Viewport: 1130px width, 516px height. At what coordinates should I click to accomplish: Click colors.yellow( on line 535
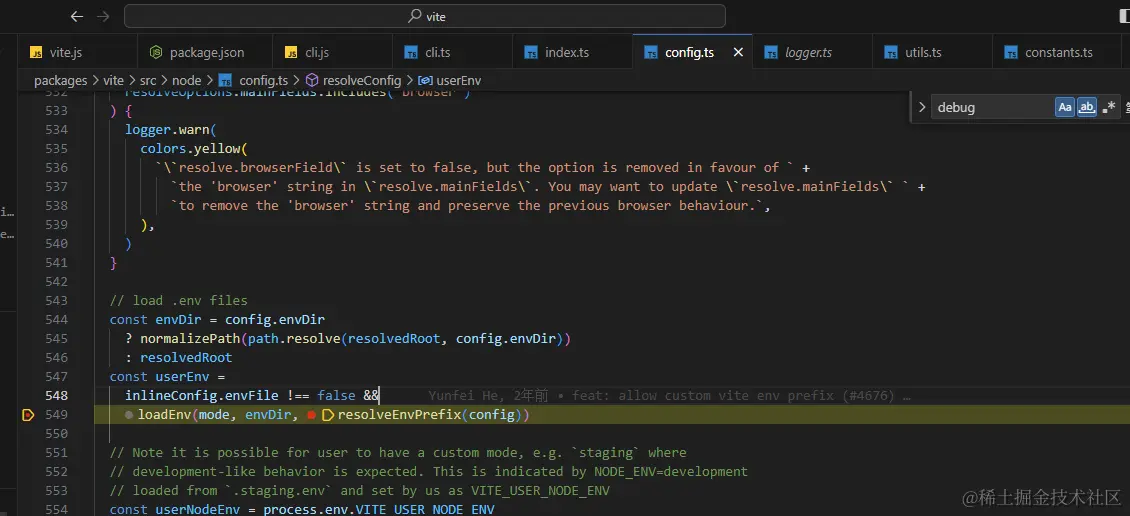click(x=194, y=148)
